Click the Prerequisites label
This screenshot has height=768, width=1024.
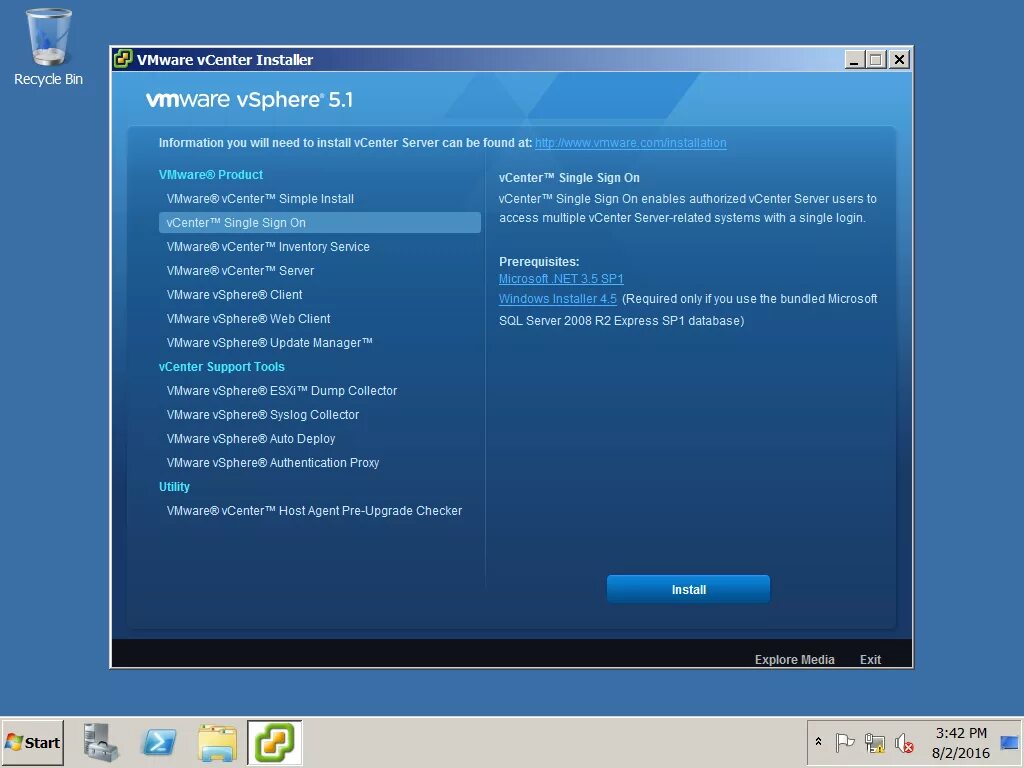539,262
